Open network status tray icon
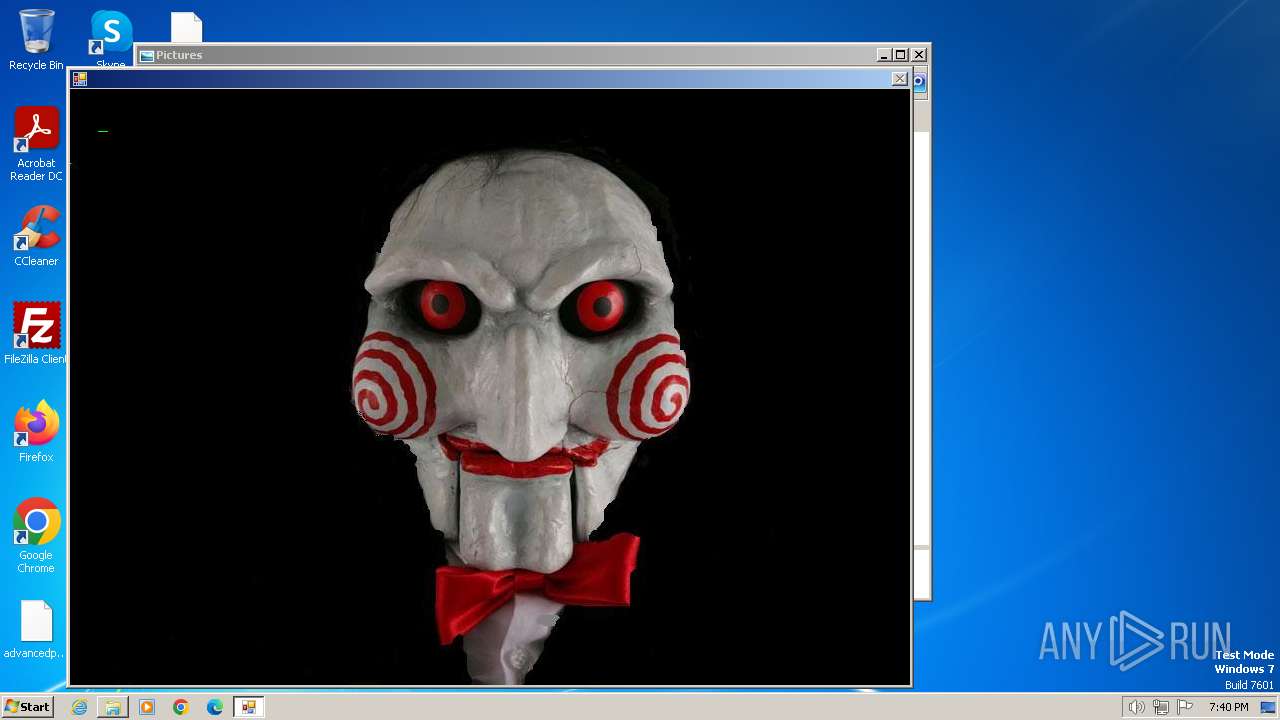Viewport: 1280px width, 720px height. click(x=1160, y=707)
